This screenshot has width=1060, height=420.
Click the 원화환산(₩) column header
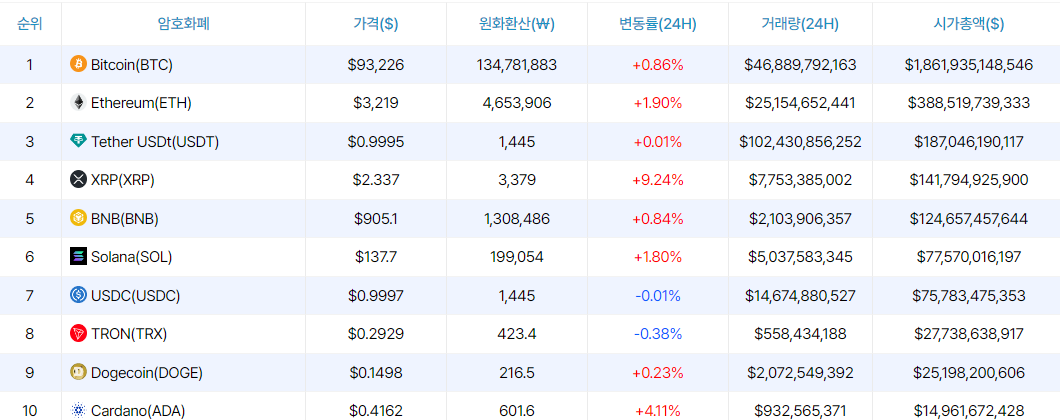pos(516,23)
